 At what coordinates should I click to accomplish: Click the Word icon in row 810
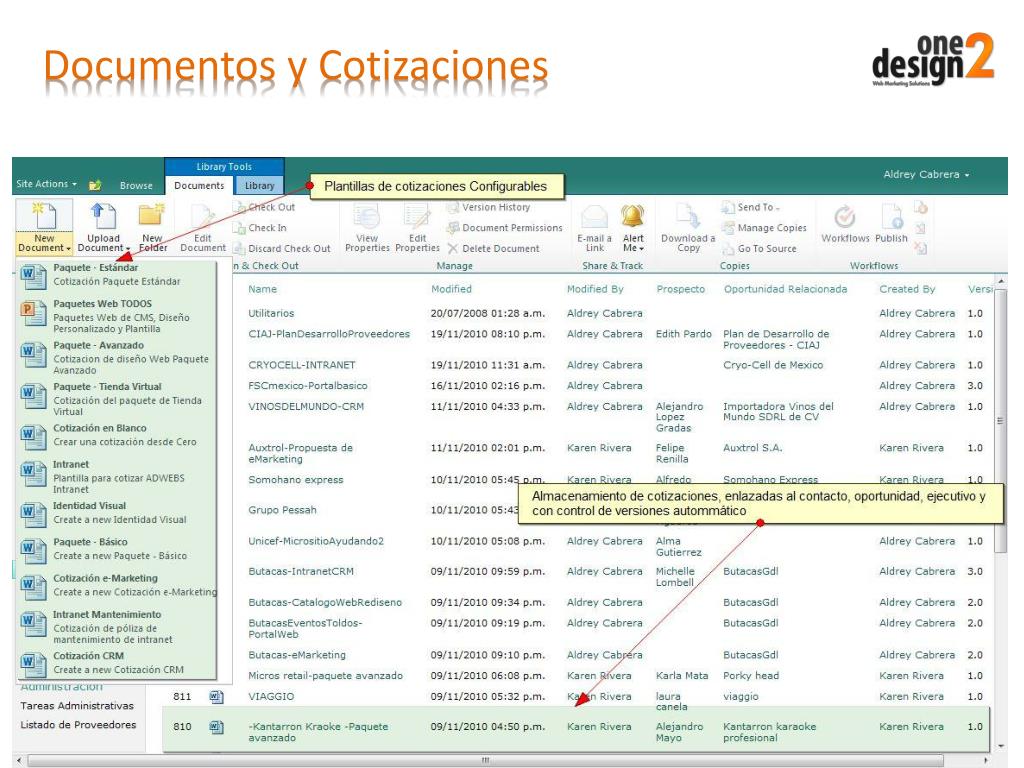click(217, 727)
